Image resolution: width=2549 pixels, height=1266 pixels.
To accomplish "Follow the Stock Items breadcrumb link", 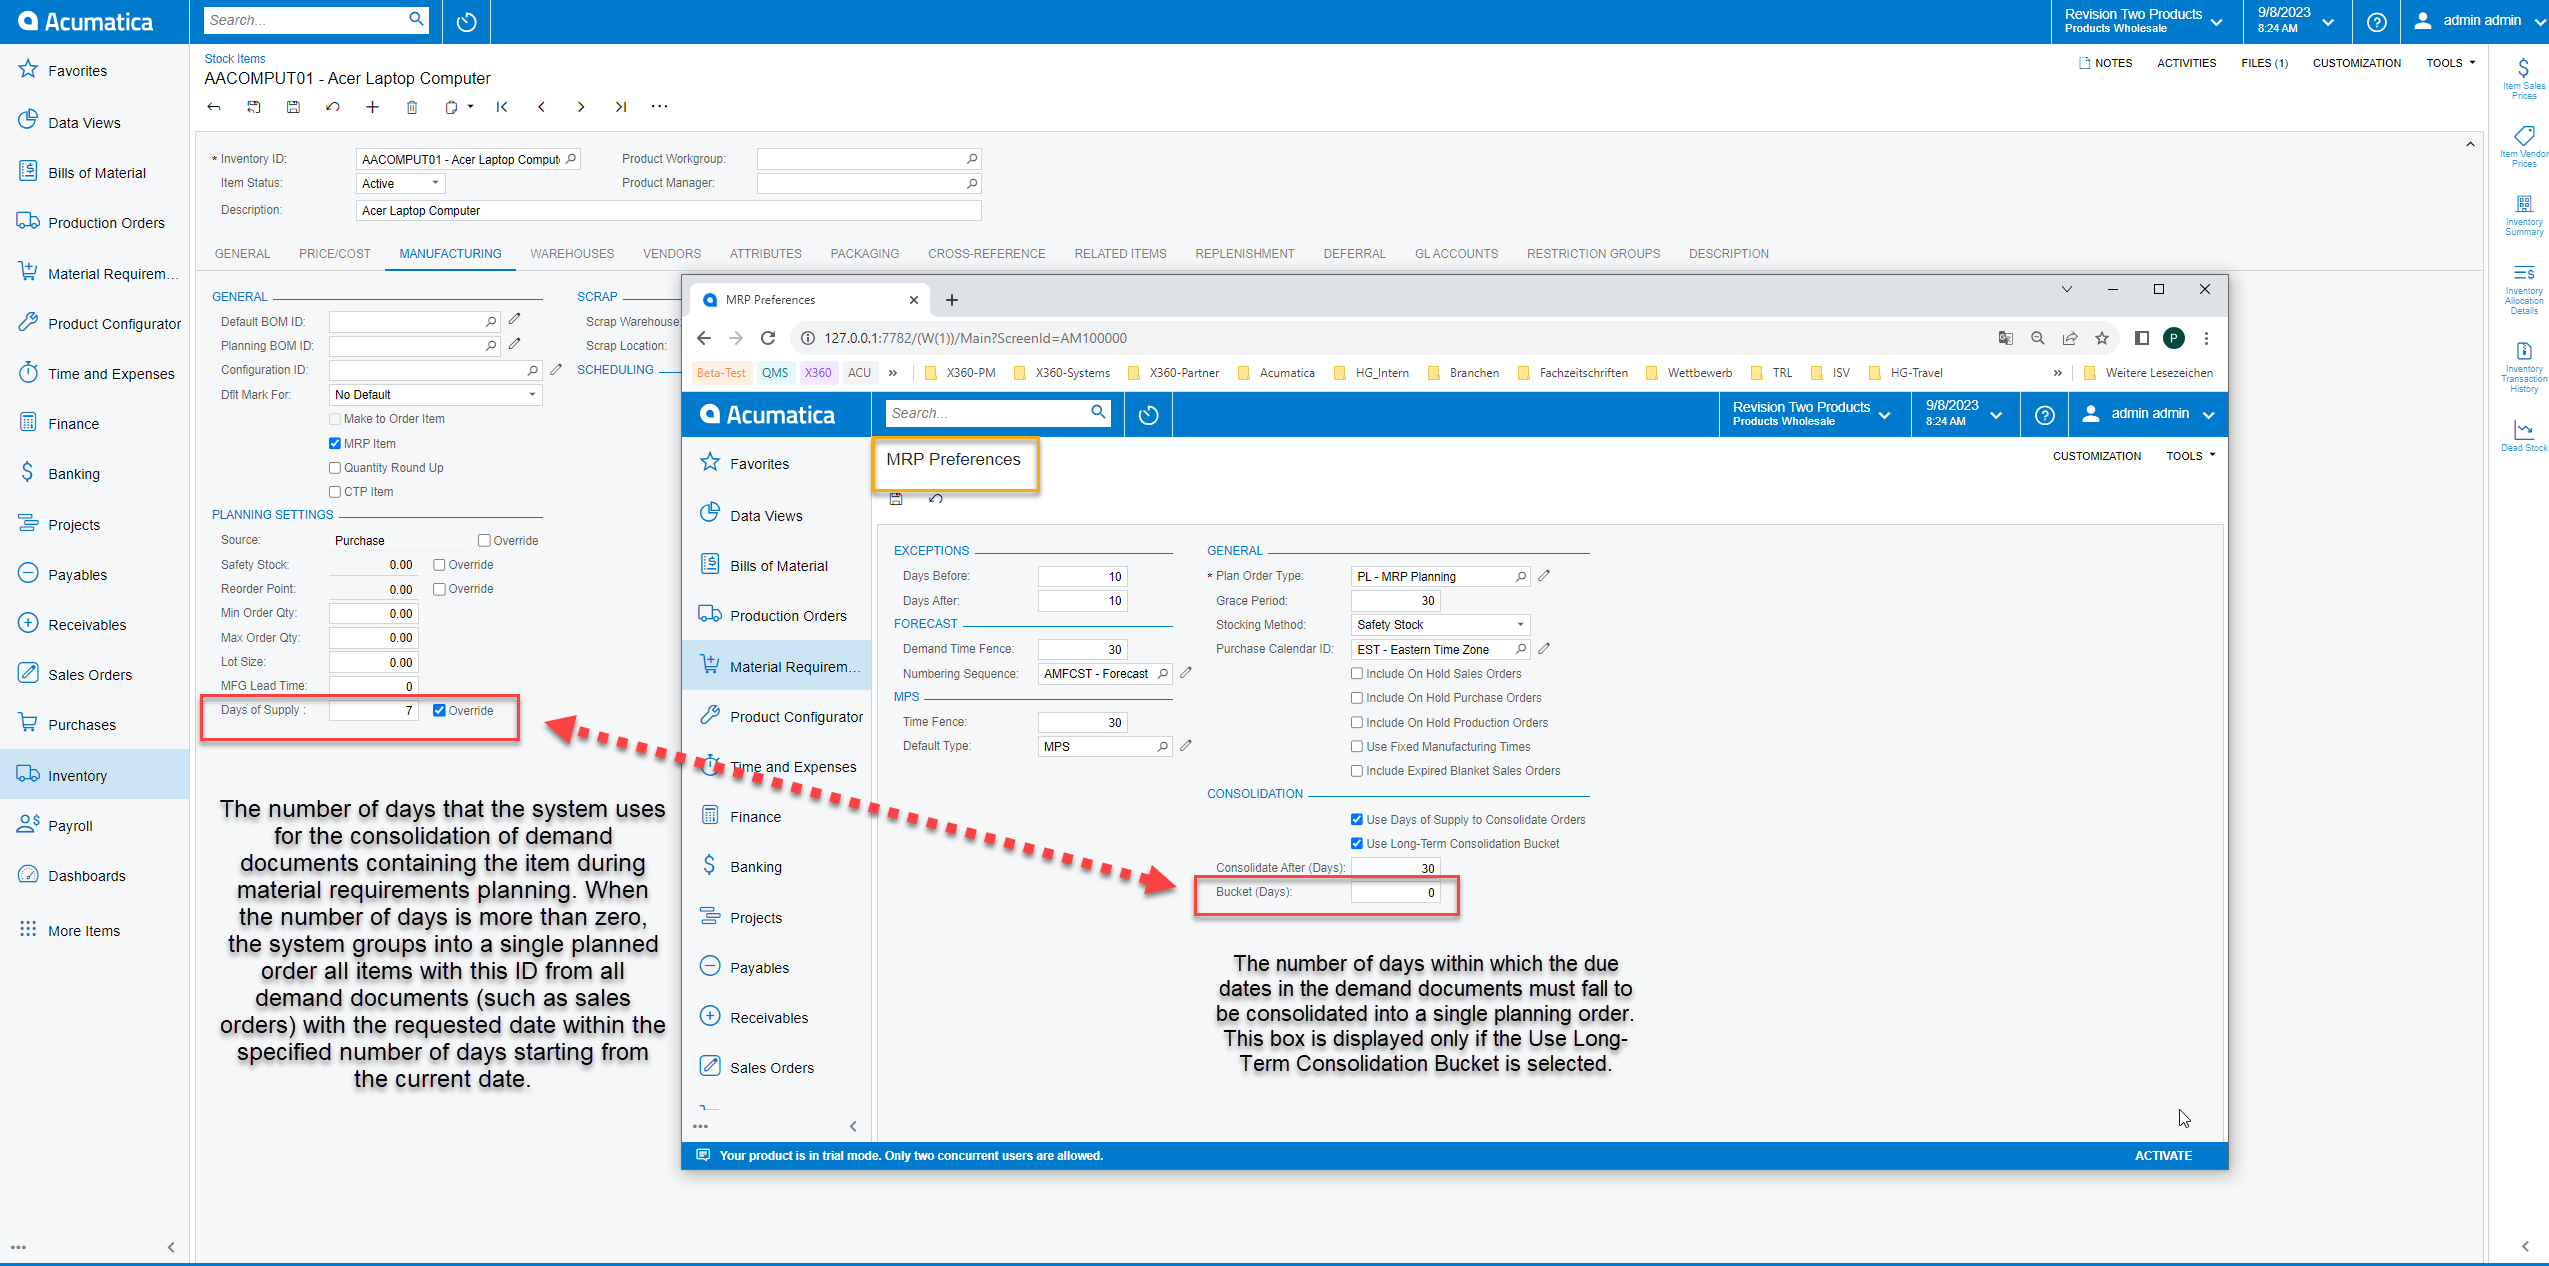I will pos(234,58).
